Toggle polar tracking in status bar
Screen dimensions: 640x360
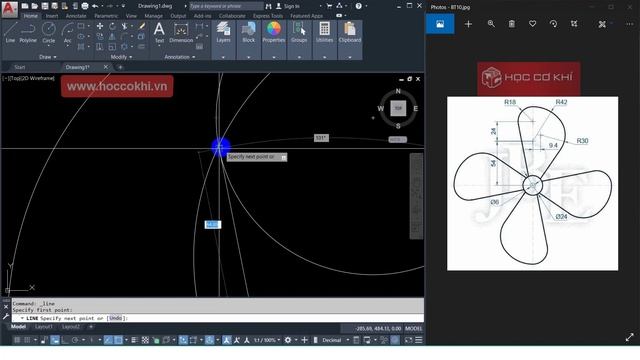point(75,340)
